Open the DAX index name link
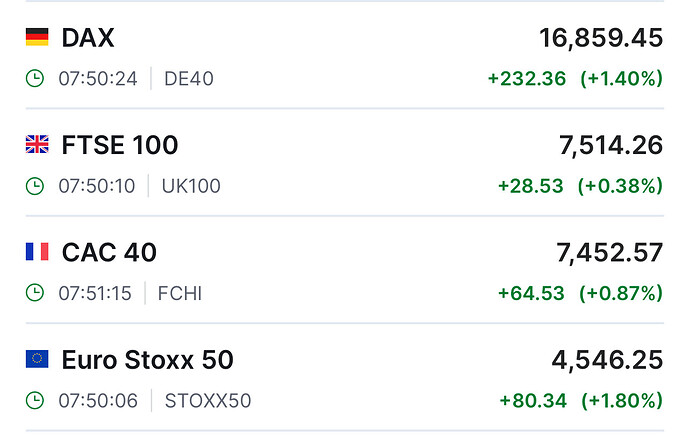The height and width of the screenshot is (437, 690). (88, 38)
